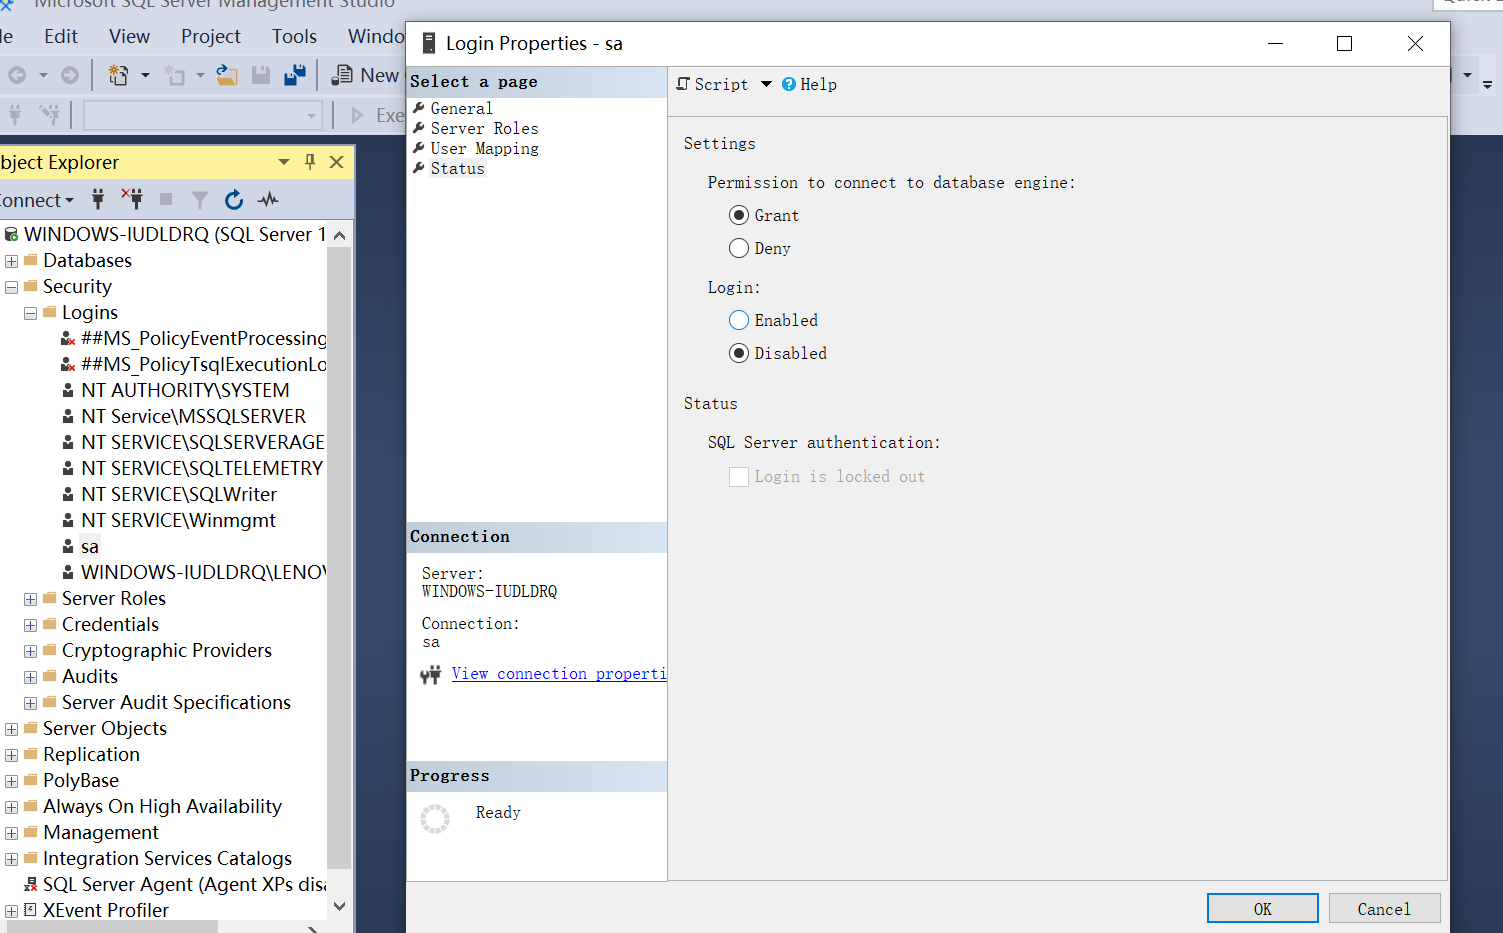This screenshot has height=933, width=1503.
Task: Click the Navigate Backward arrow icon
Action: (x=17, y=75)
